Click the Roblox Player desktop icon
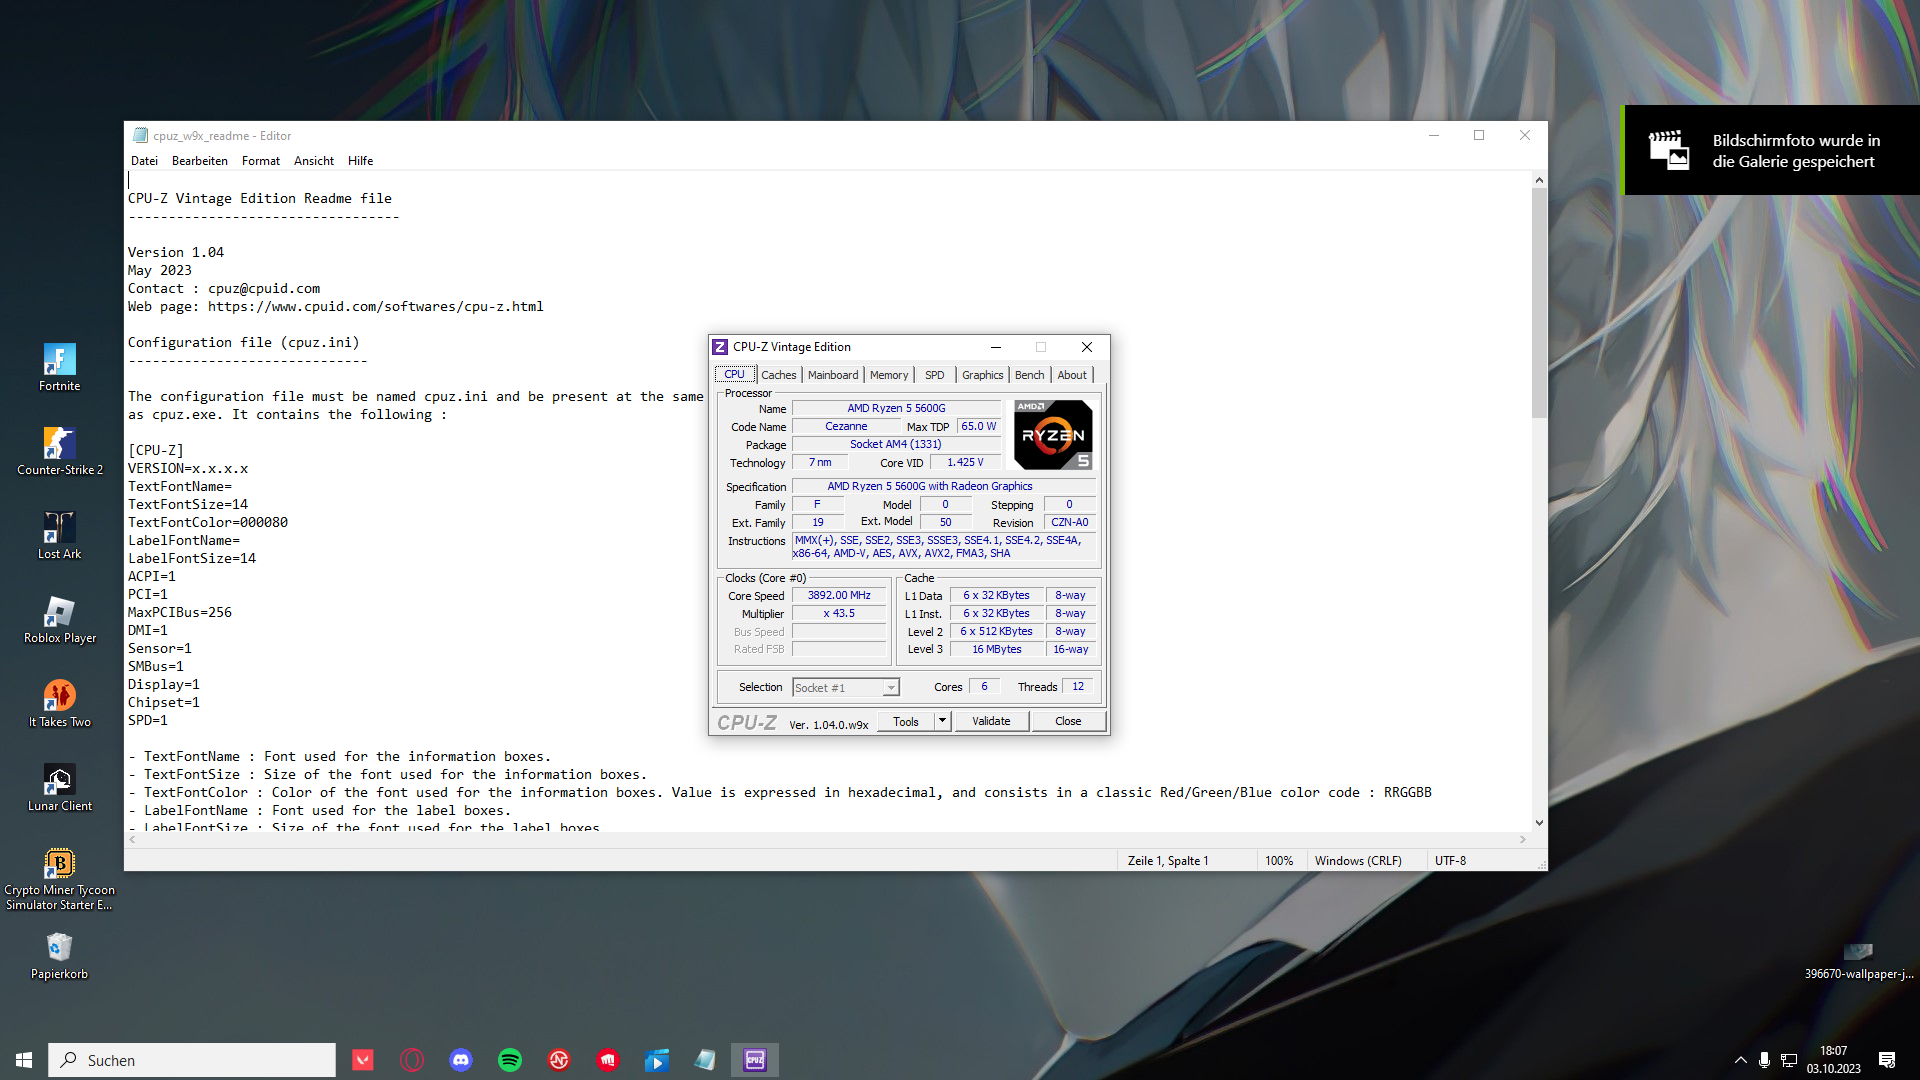 [59, 613]
